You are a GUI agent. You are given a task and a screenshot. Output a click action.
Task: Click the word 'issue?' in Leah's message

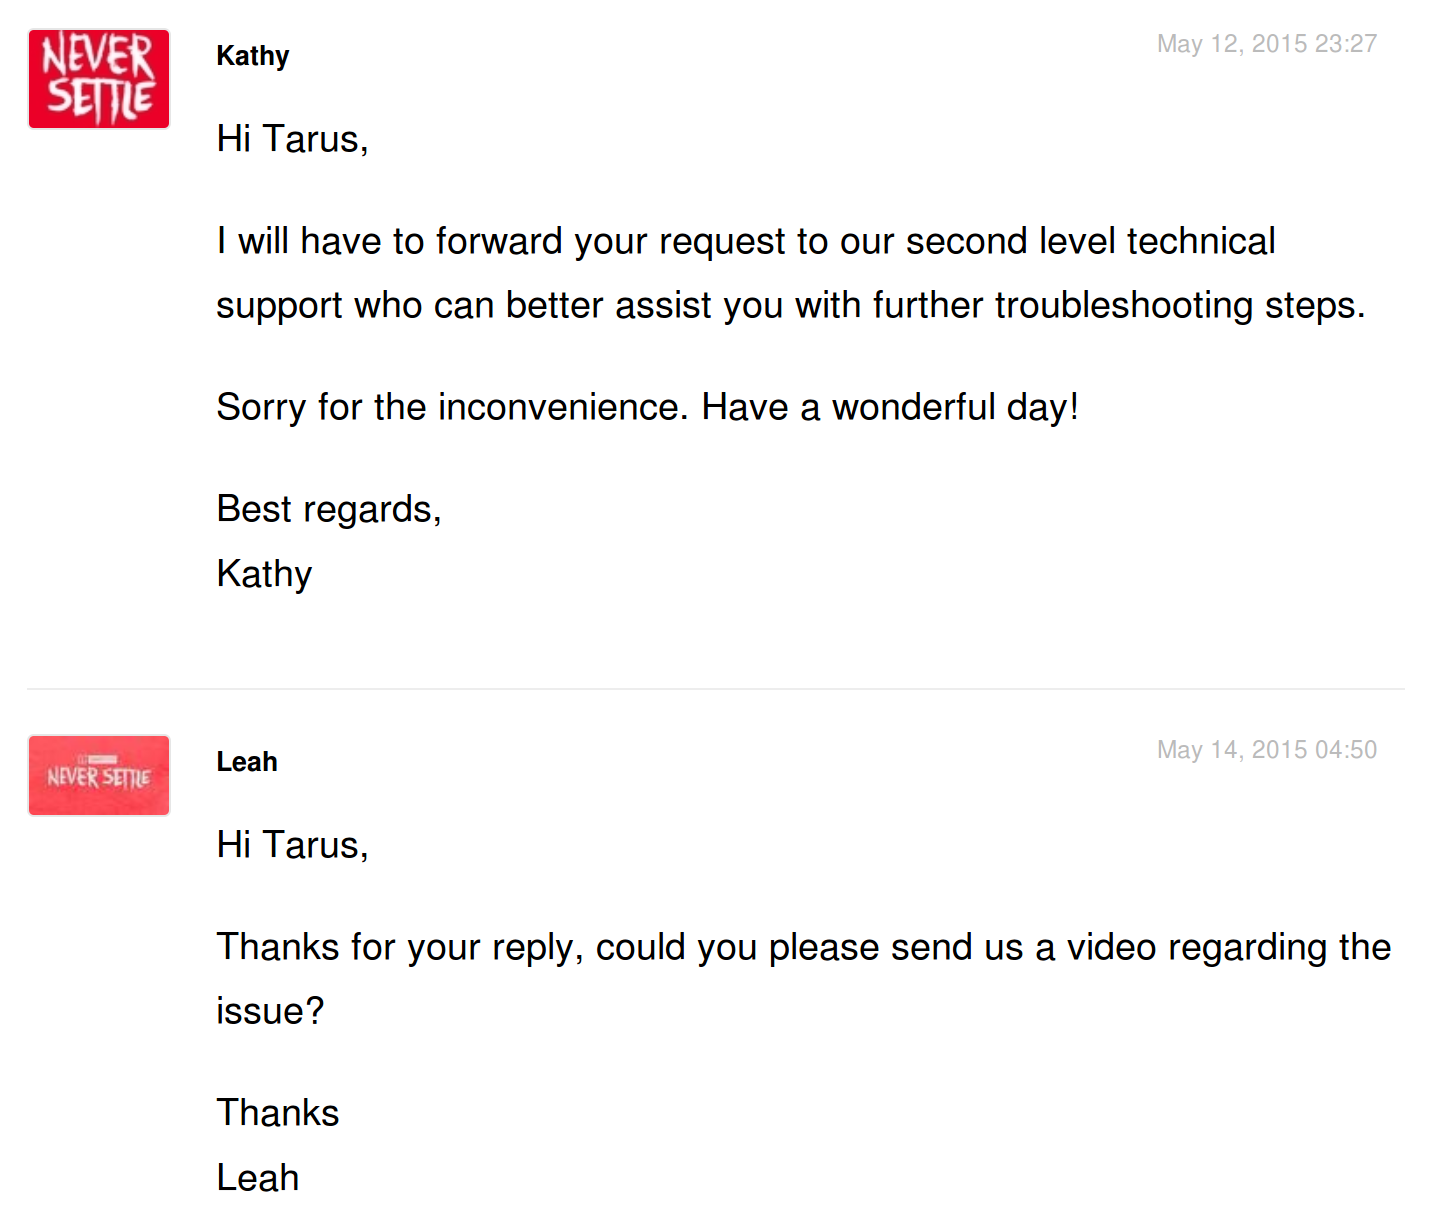pos(270,1011)
